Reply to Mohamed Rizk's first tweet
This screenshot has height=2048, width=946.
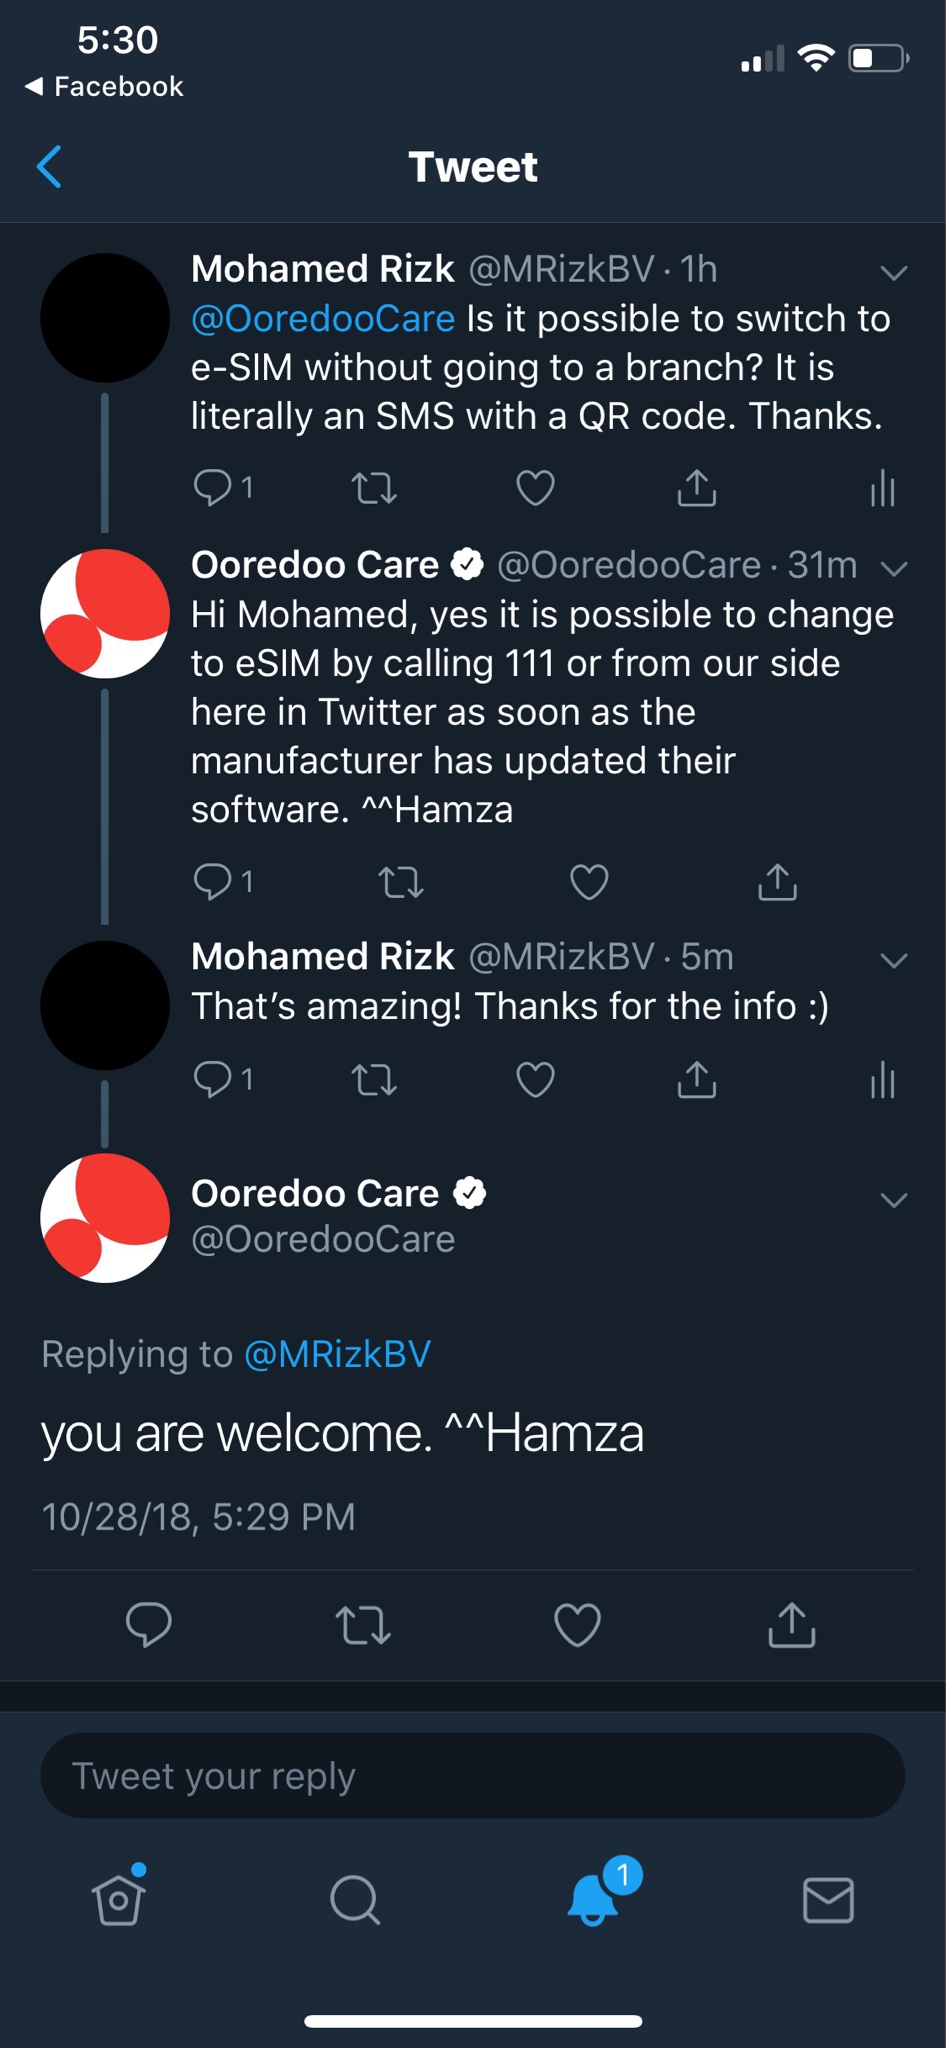click(211, 488)
